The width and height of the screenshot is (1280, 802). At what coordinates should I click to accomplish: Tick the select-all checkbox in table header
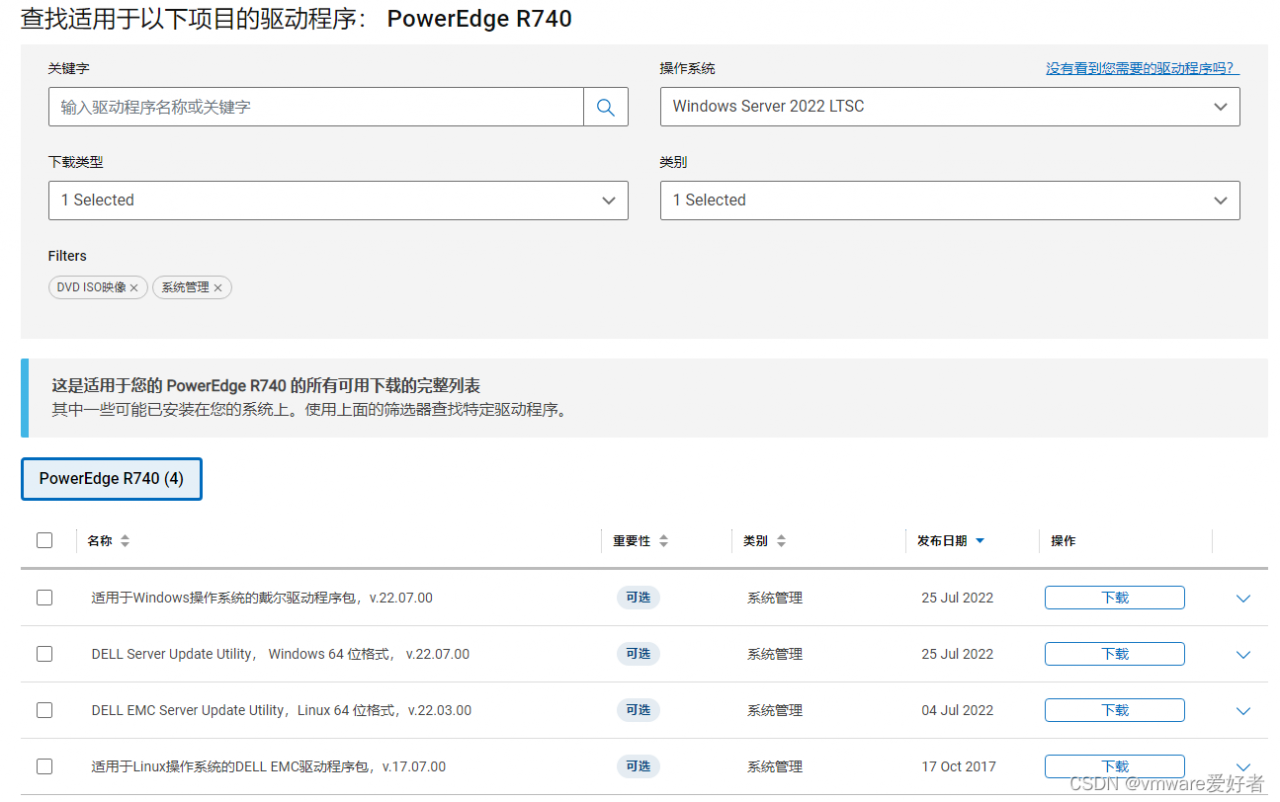[x=44, y=540]
